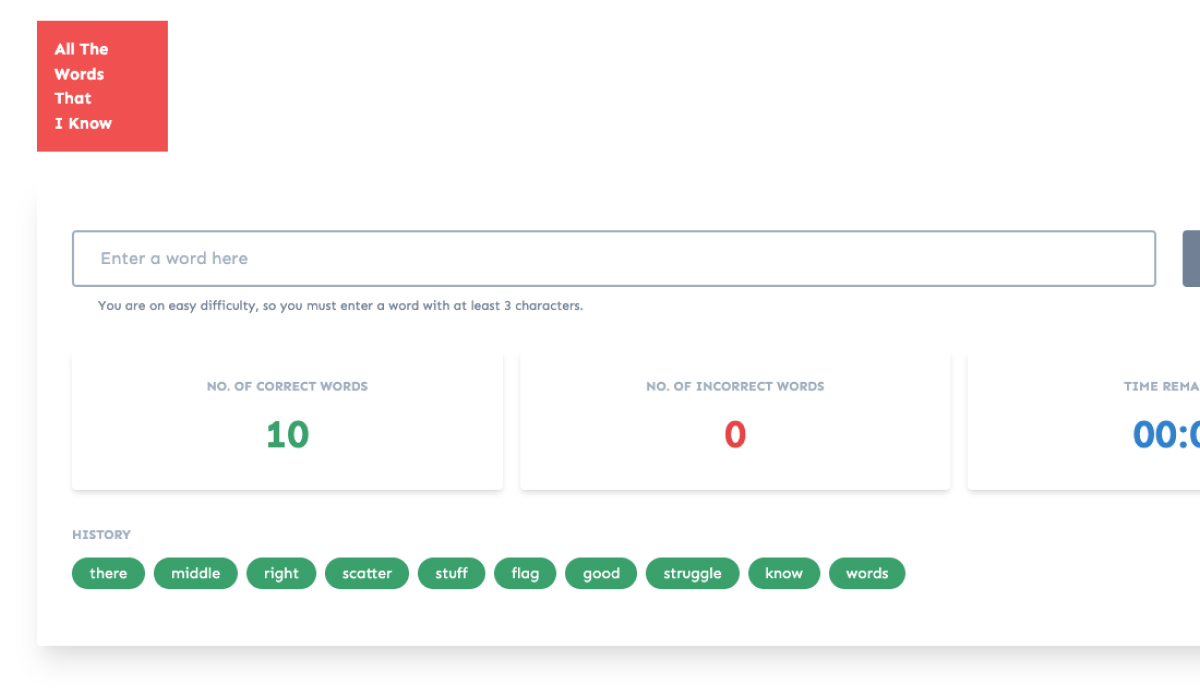Click the "flag" word tag
The image size is (1200, 700).
click(x=525, y=573)
